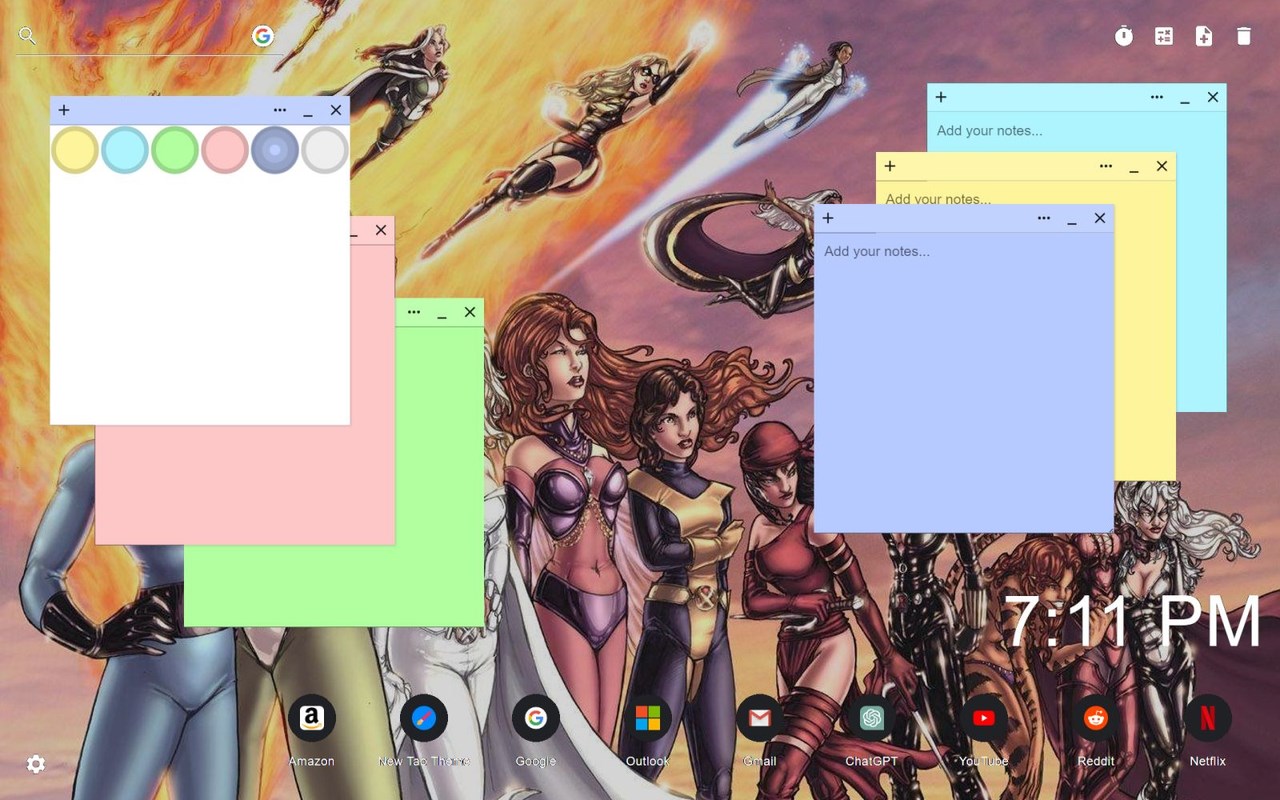Close the yellow sticky note
Viewport: 1280px width, 800px height.
coord(1162,166)
